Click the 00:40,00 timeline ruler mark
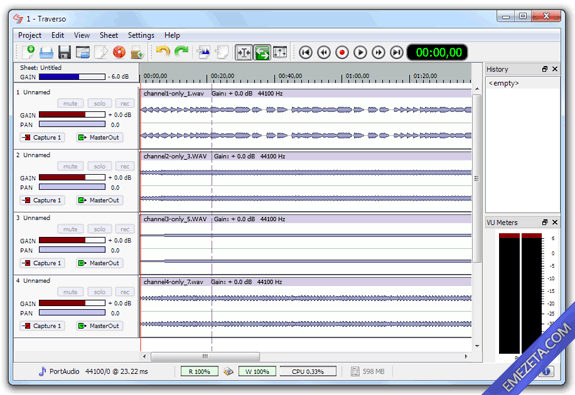Viewport: 575px width, 395px height. tap(290, 76)
